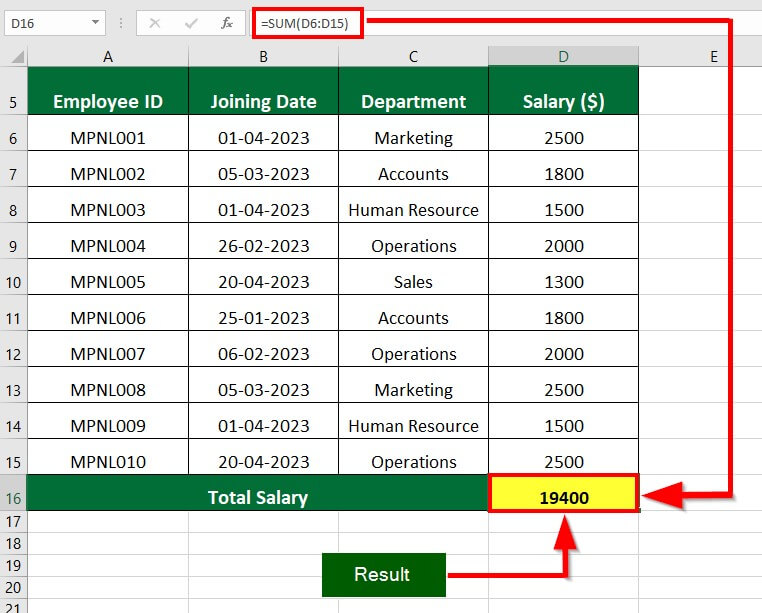Select row 18 header
This screenshot has height=613, width=762.
(13, 543)
